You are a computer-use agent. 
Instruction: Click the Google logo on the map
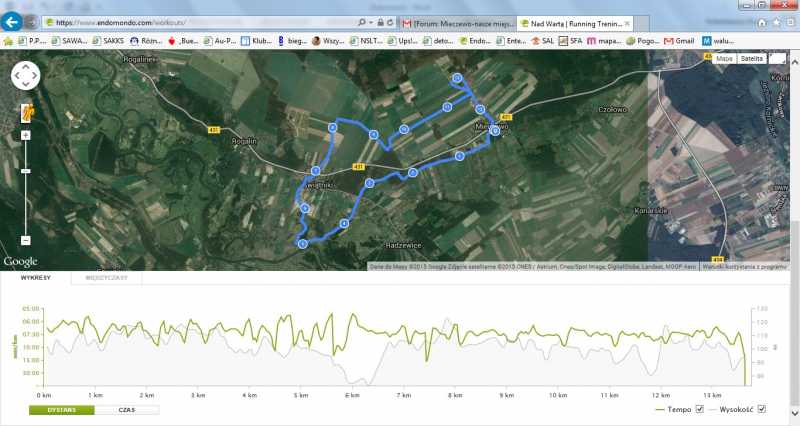coord(20,262)
